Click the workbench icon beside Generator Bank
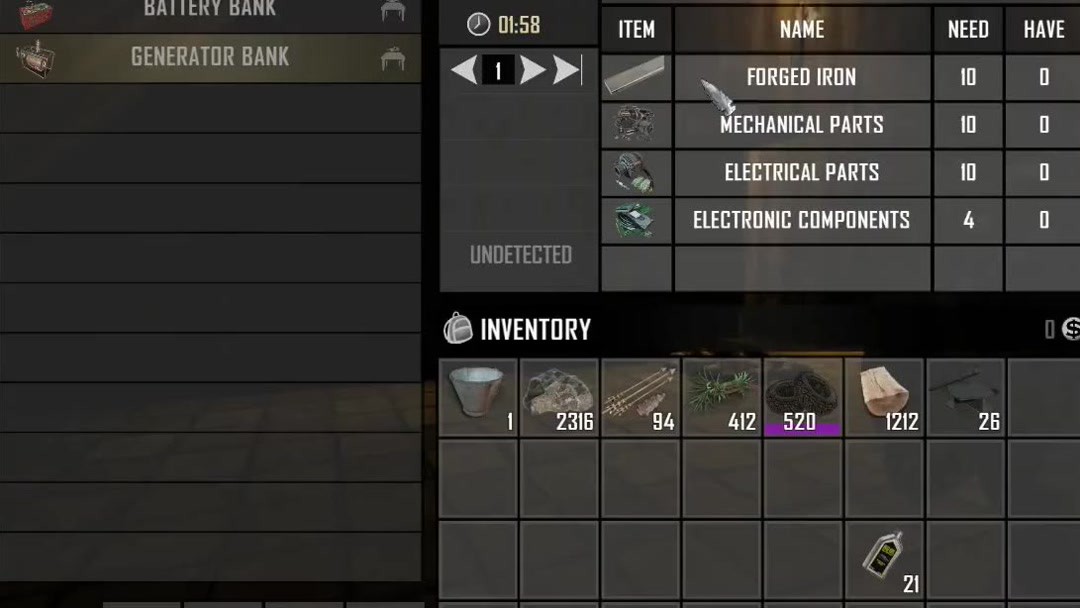Screen dimensions: 1080x608 [x=393, y=58]
